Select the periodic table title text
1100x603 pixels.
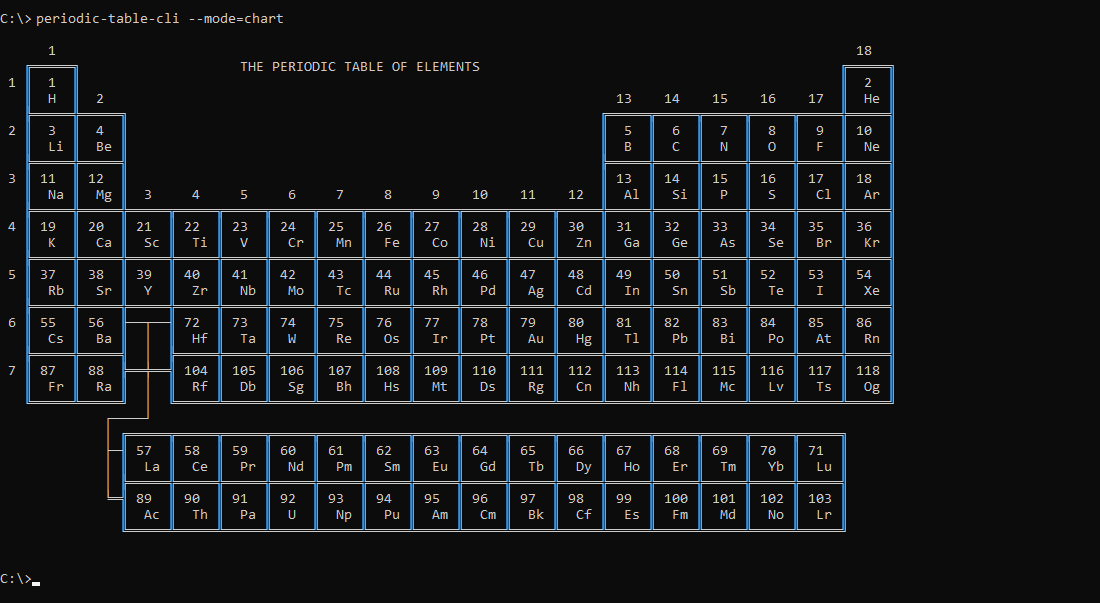coord(358,66)
